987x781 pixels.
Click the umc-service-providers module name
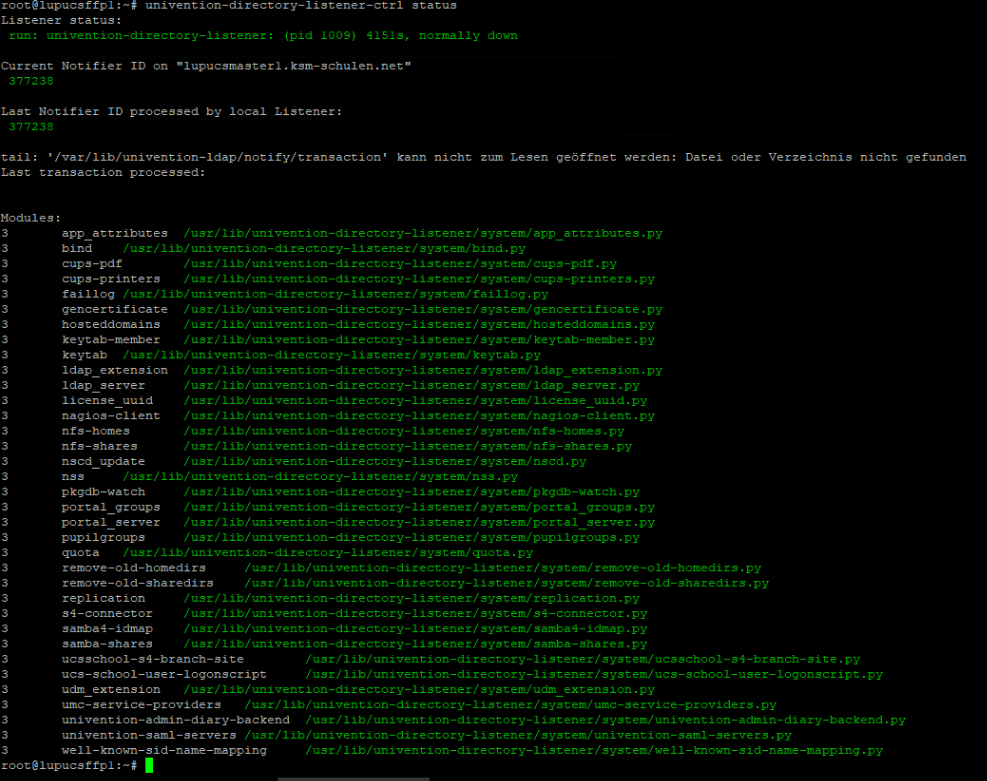pos(141,705)
